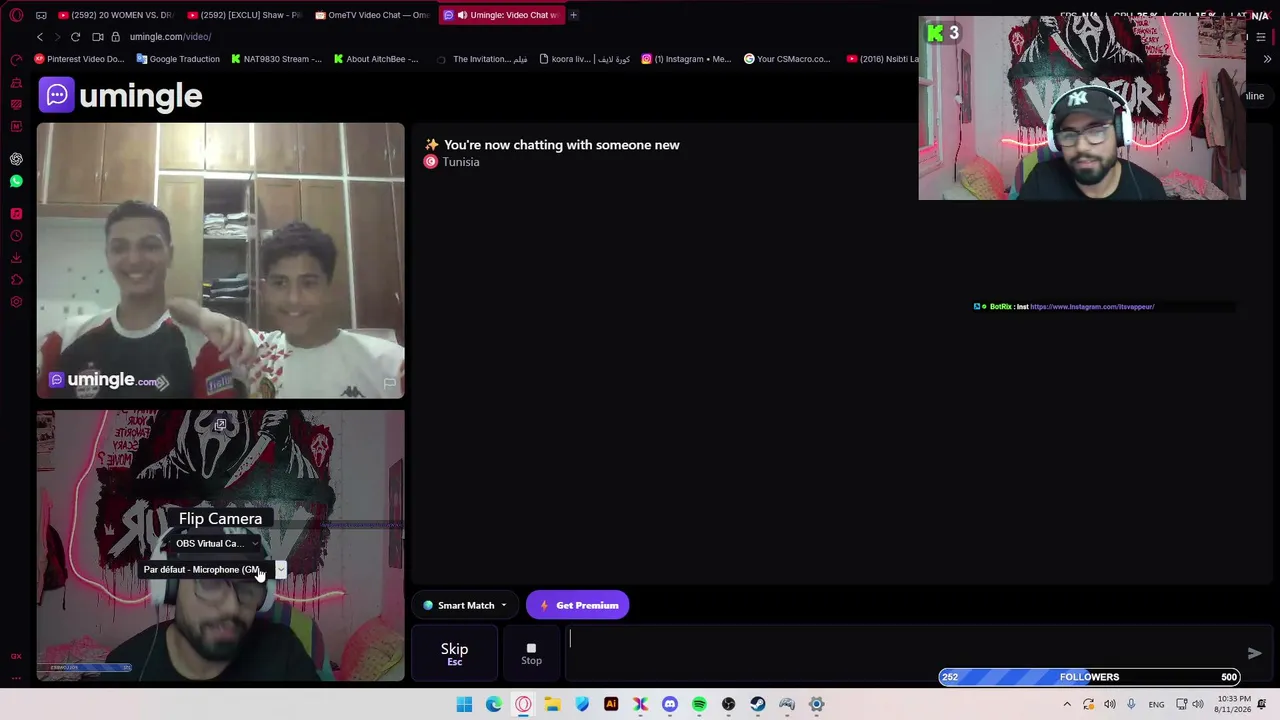Open the Opera sidebar history clock icon
Screen dimensions: 1280x720
click(x=16, y=236)
